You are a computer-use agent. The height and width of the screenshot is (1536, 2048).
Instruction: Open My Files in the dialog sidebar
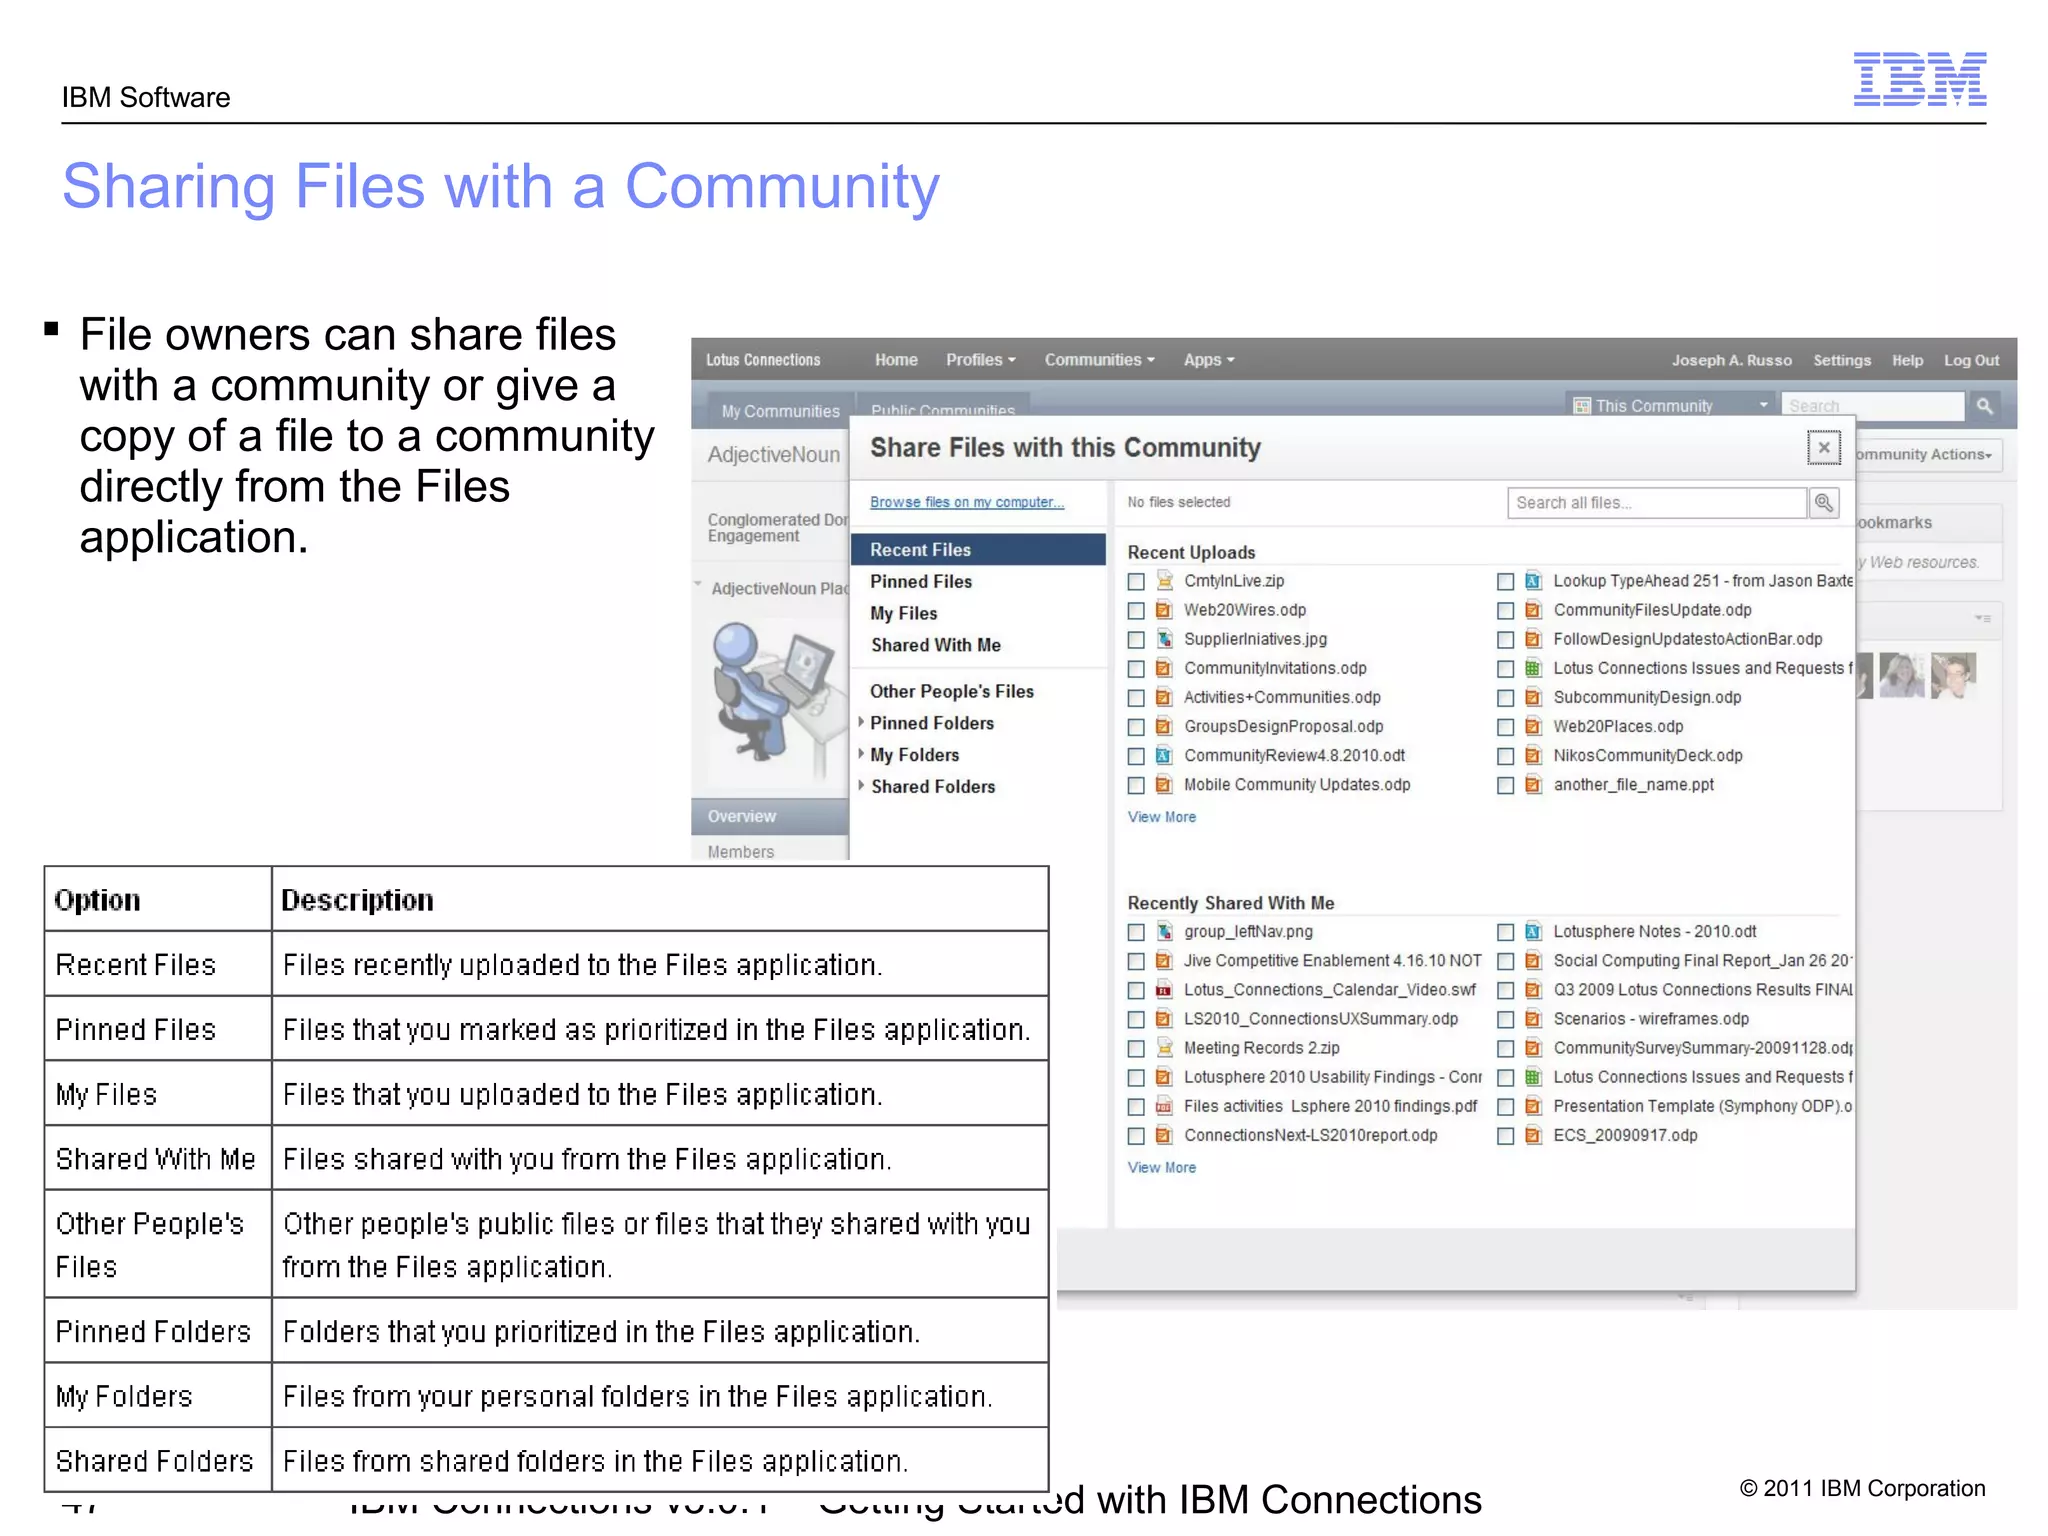pyautogui.click(x=904, y=614)
